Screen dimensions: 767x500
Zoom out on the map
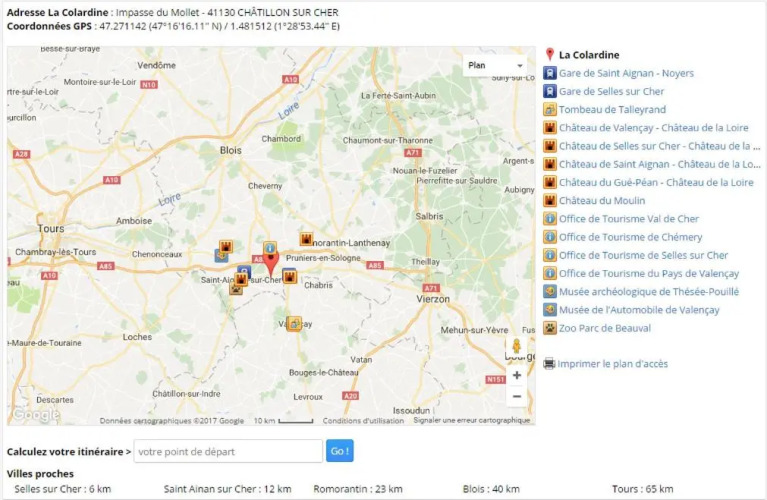516,396
